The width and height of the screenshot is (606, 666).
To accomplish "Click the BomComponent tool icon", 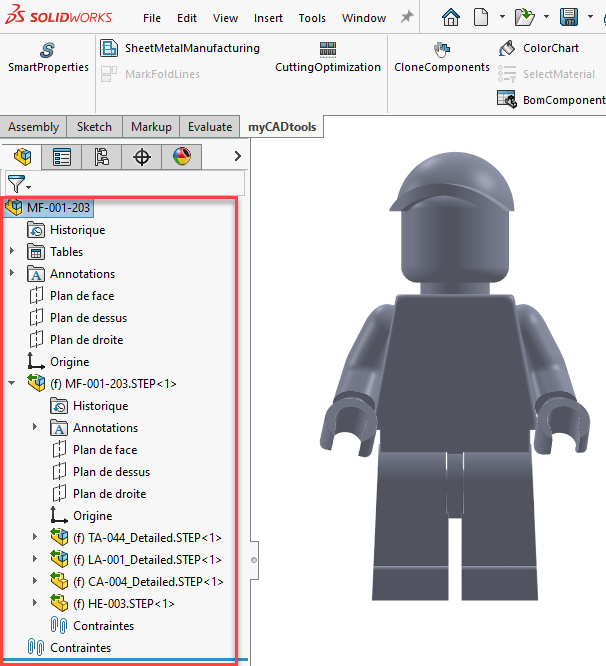I will click(x=507, y=99).
